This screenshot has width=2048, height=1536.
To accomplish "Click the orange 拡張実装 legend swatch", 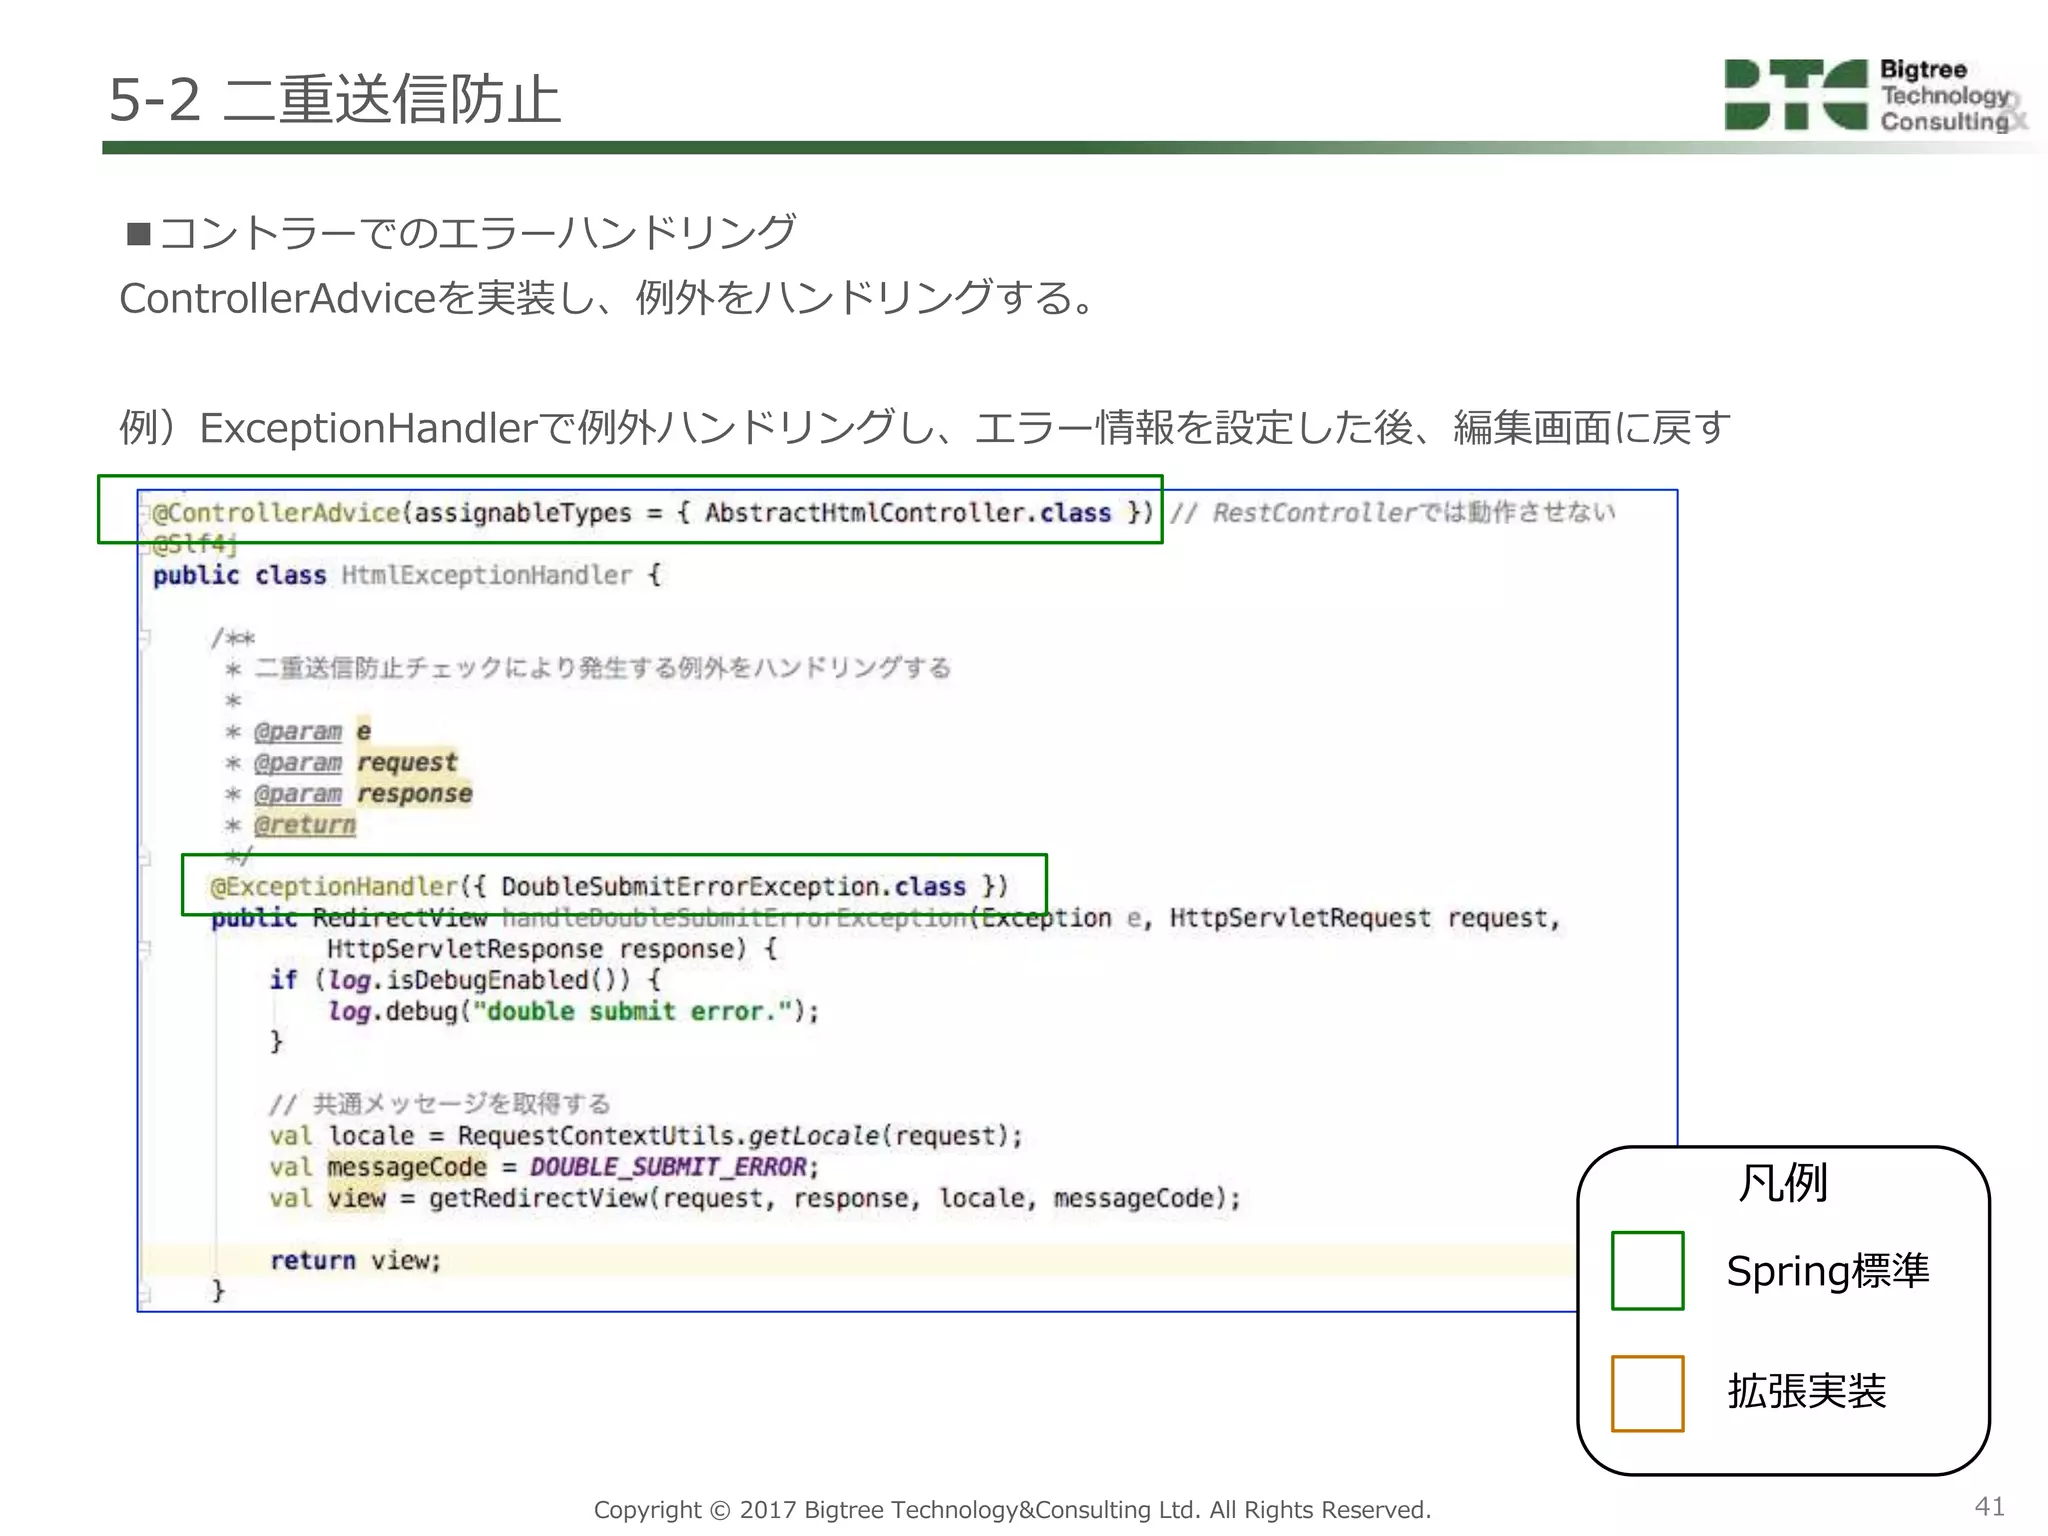I will [x=1647, y=1394].
